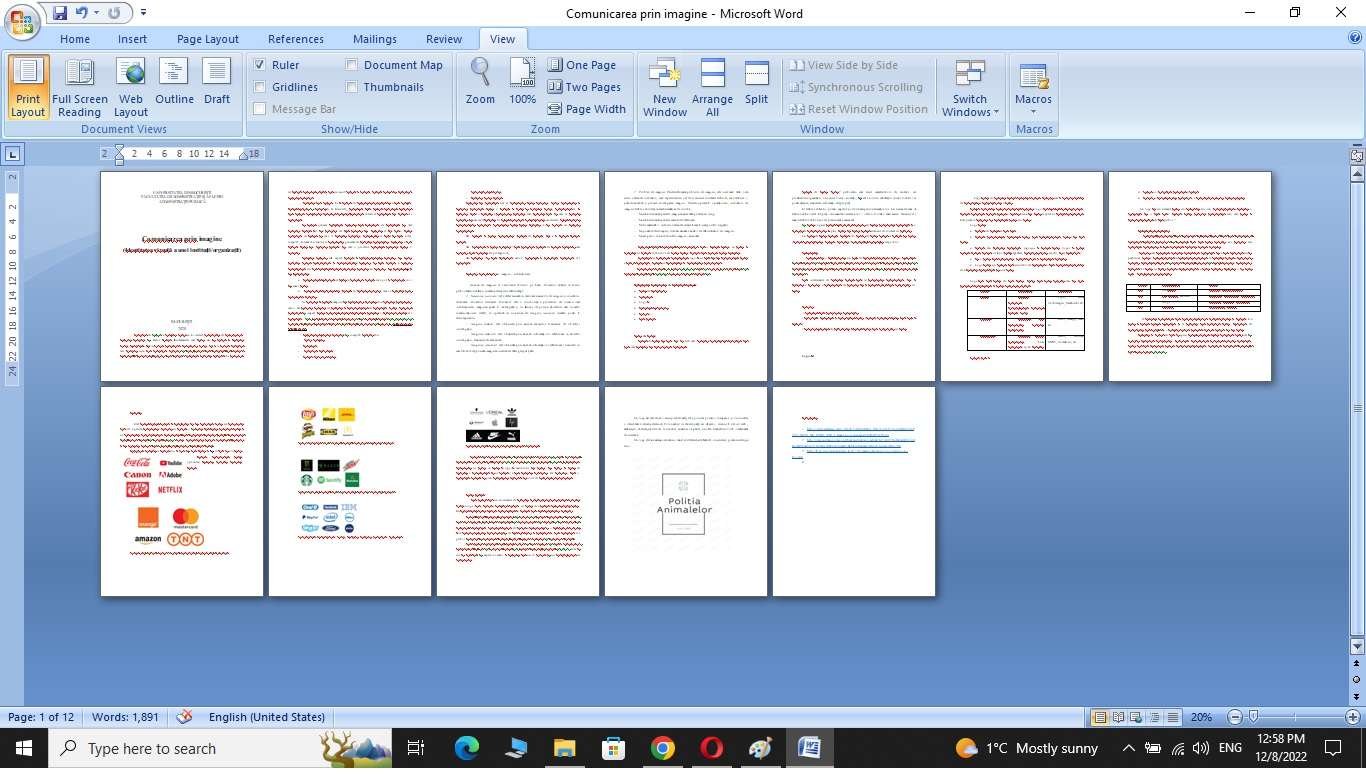1366x777 pixels.
Task: Enable the Gridlines checkbox
Action: (x=260, y=87)
